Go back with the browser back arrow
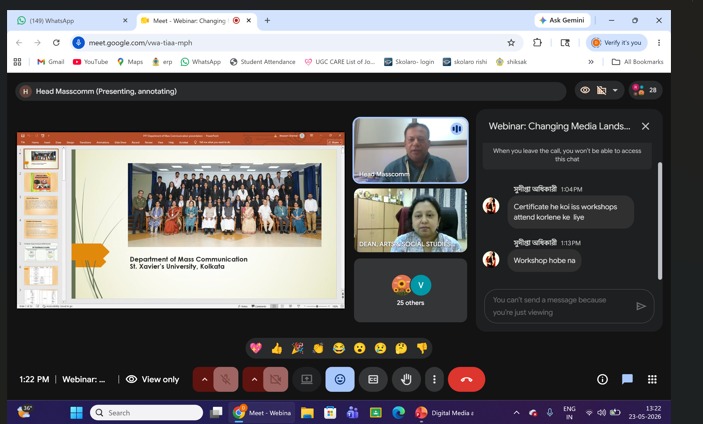This screenshot has width=703, height=424. click(x=19, y=43)
